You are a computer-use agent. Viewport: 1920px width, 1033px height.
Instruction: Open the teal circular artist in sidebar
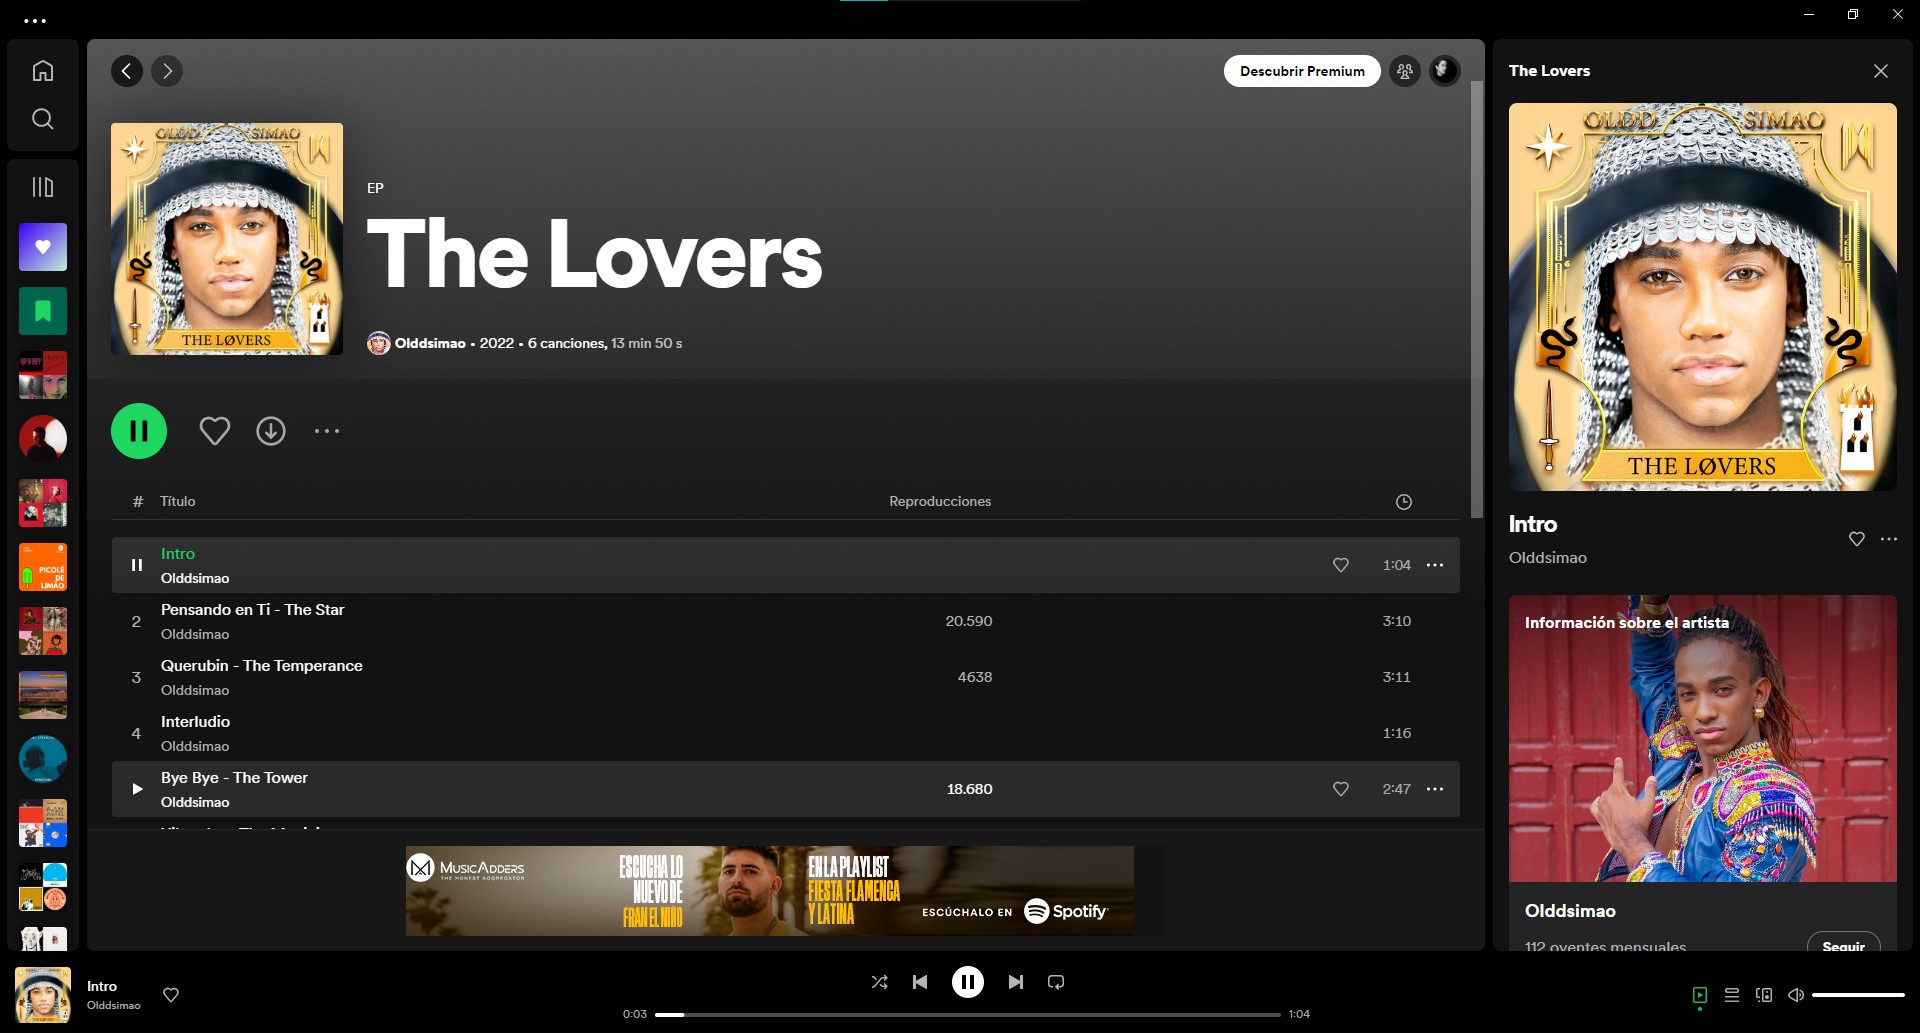(x=43, y=759)
